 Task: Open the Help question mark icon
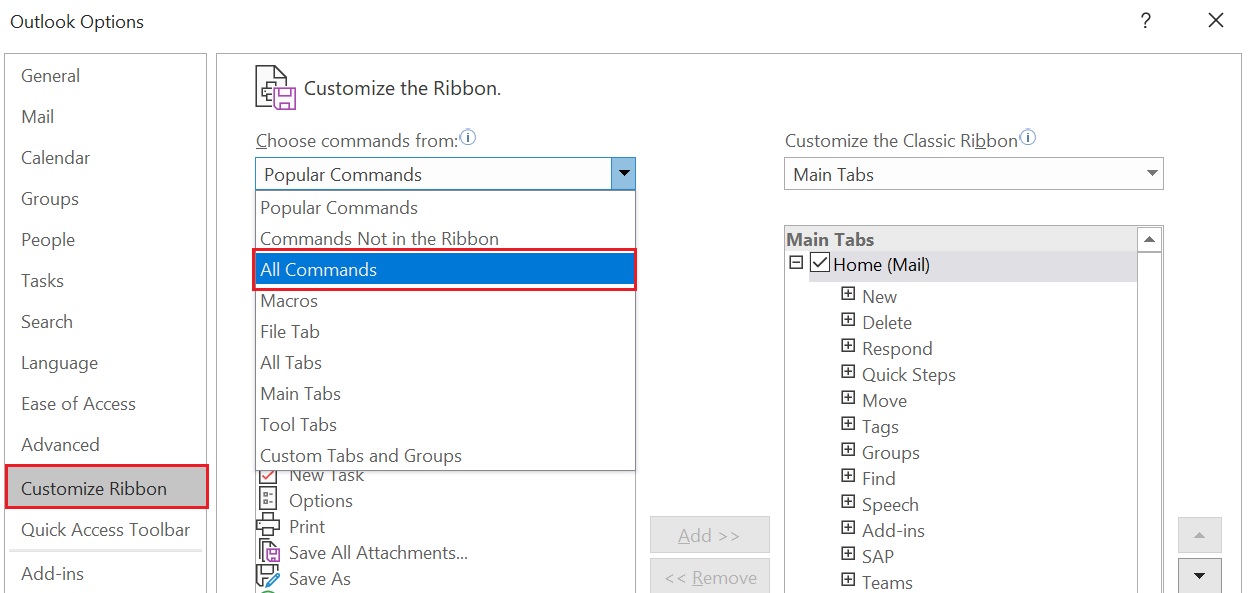coord(1146,21)
